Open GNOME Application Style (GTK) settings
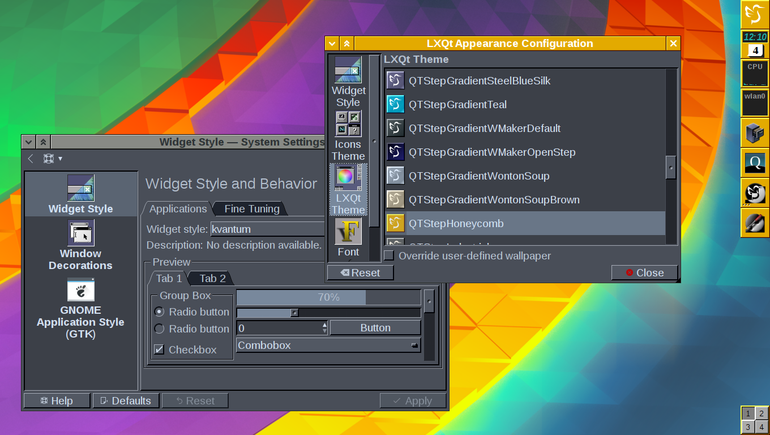 (x=81, y=309)
